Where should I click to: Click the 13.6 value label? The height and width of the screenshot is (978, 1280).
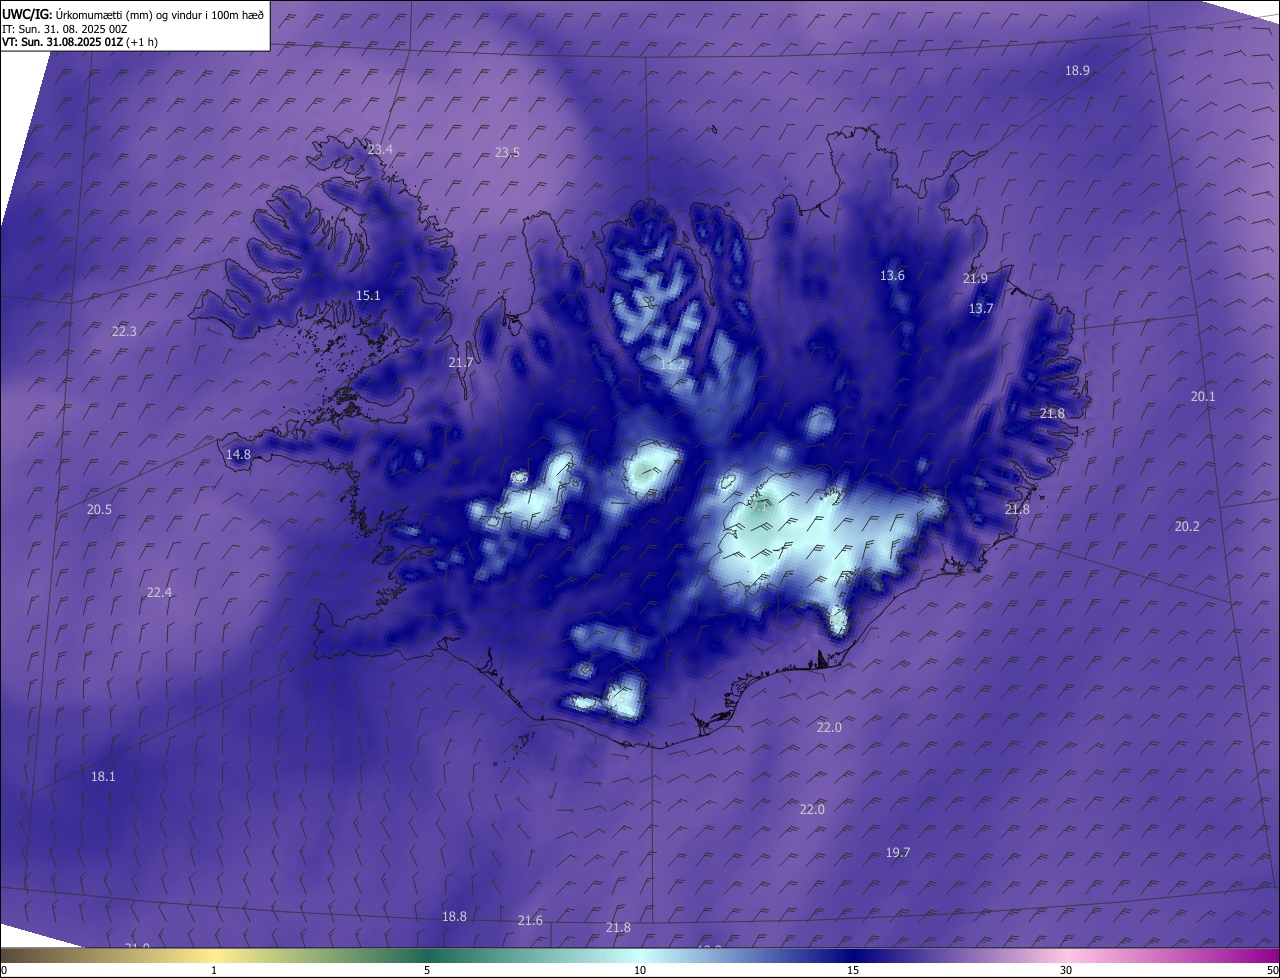[x=892, y=275]
